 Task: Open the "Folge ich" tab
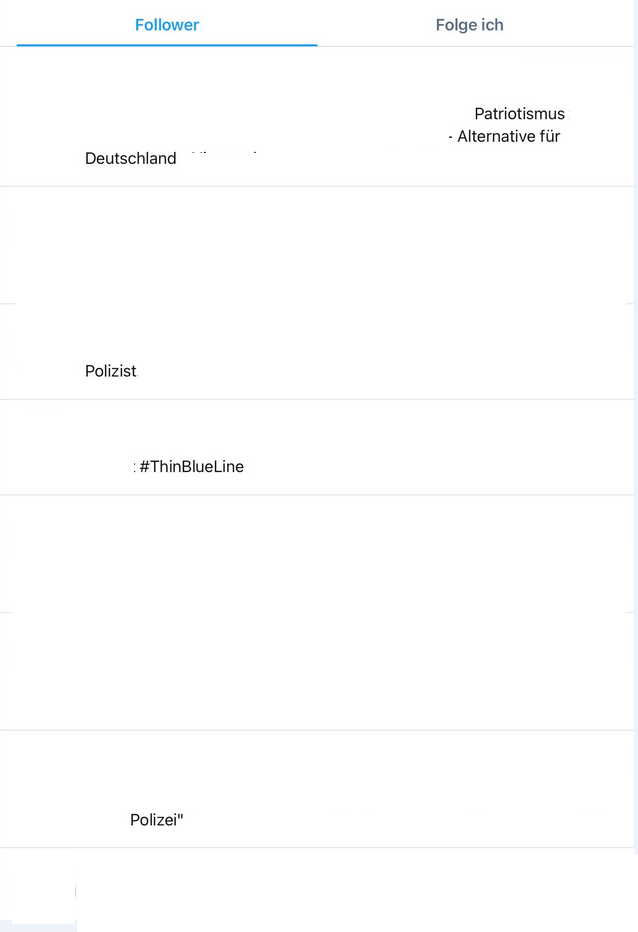point(469,25)
